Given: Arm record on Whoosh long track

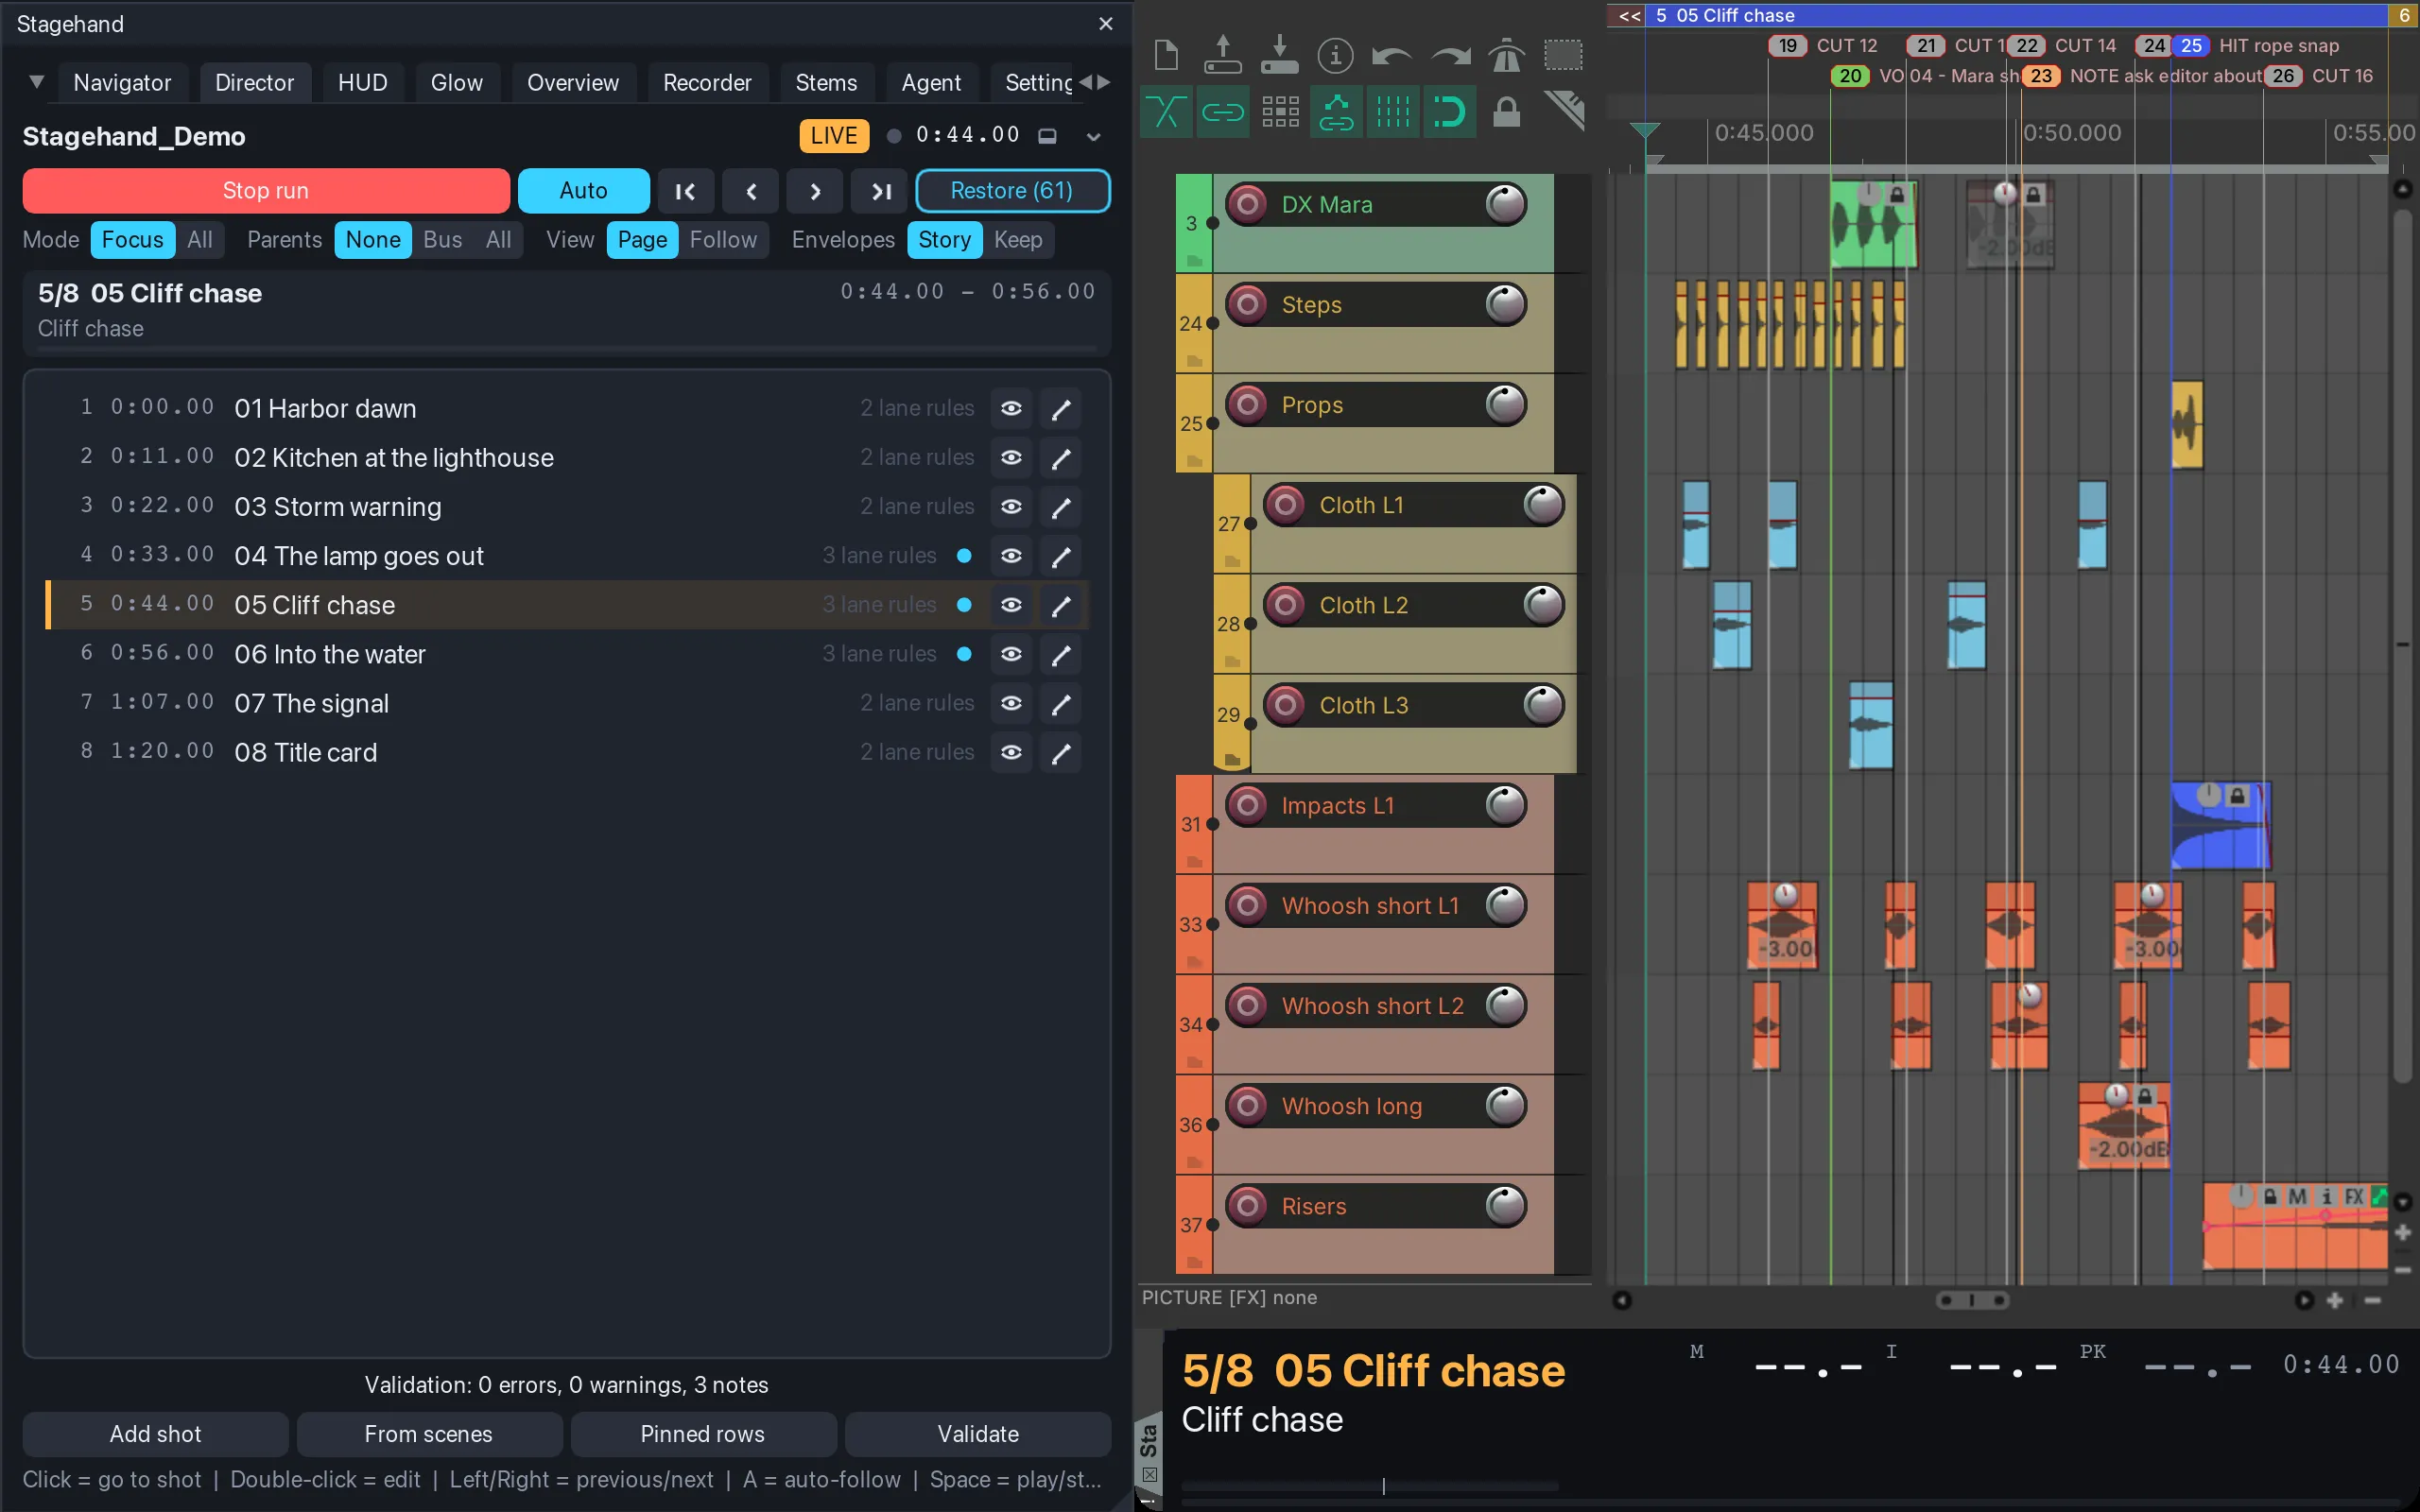Looking at the screenshot, I should (x=1247, y=1106).
